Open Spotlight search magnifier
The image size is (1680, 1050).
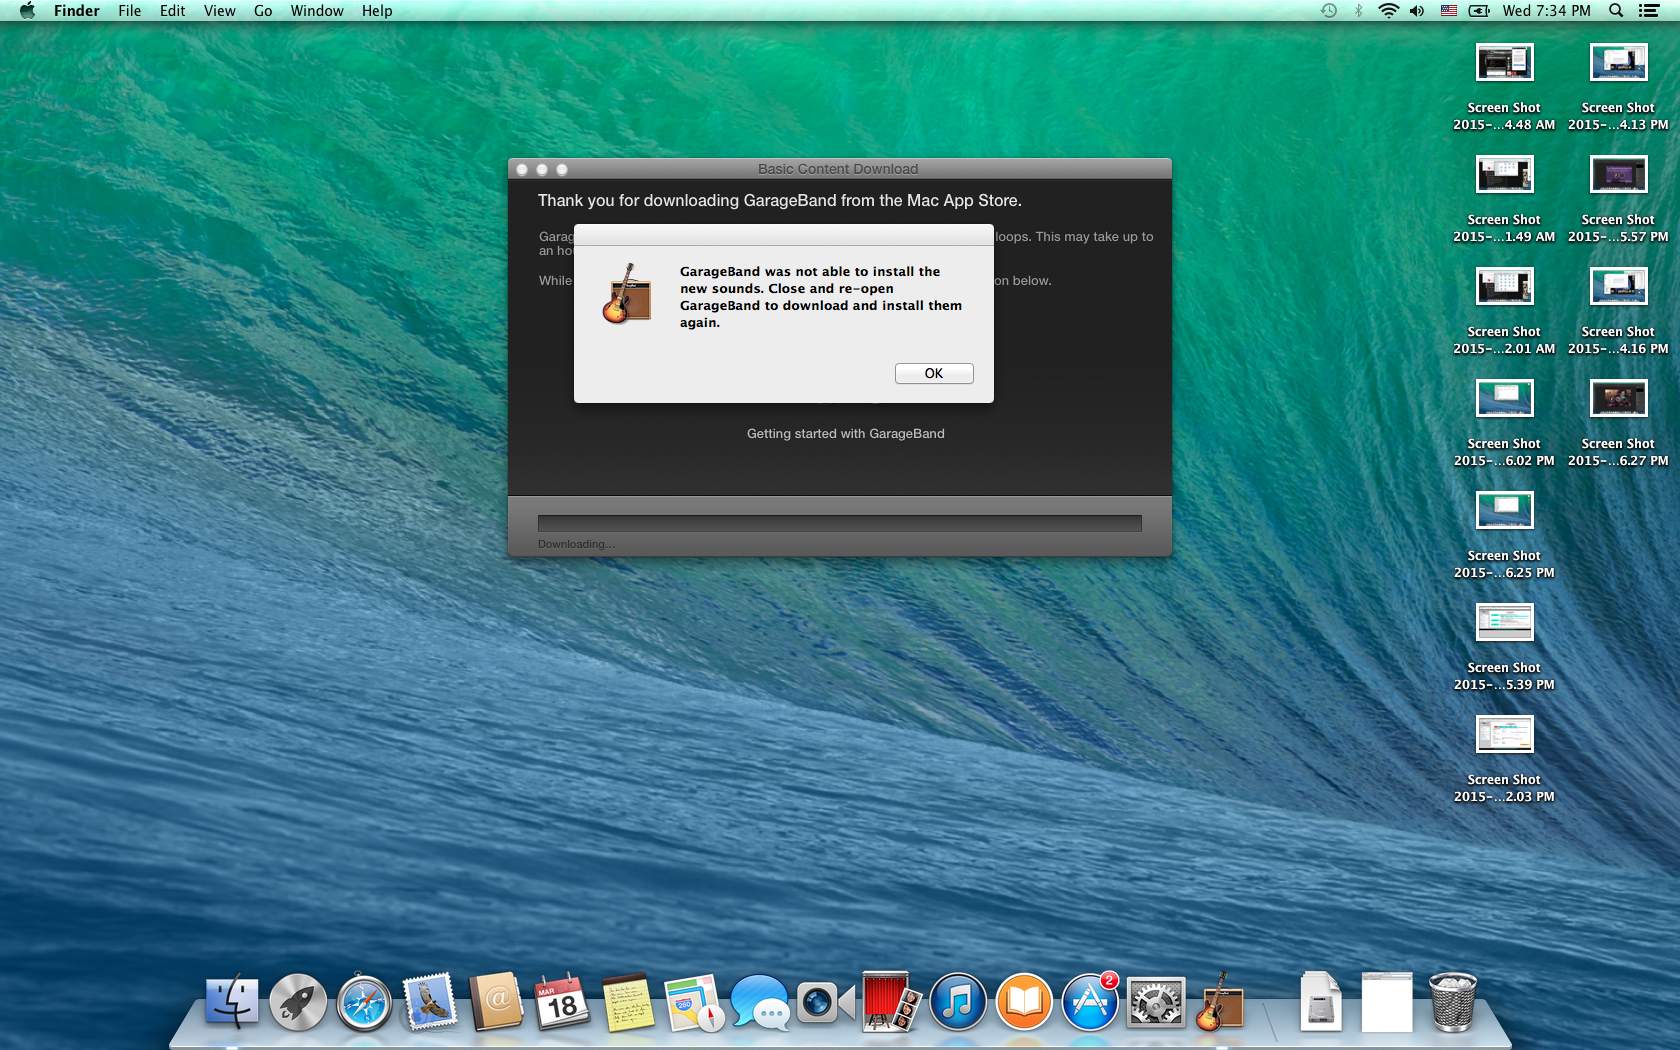(1615, 11)
